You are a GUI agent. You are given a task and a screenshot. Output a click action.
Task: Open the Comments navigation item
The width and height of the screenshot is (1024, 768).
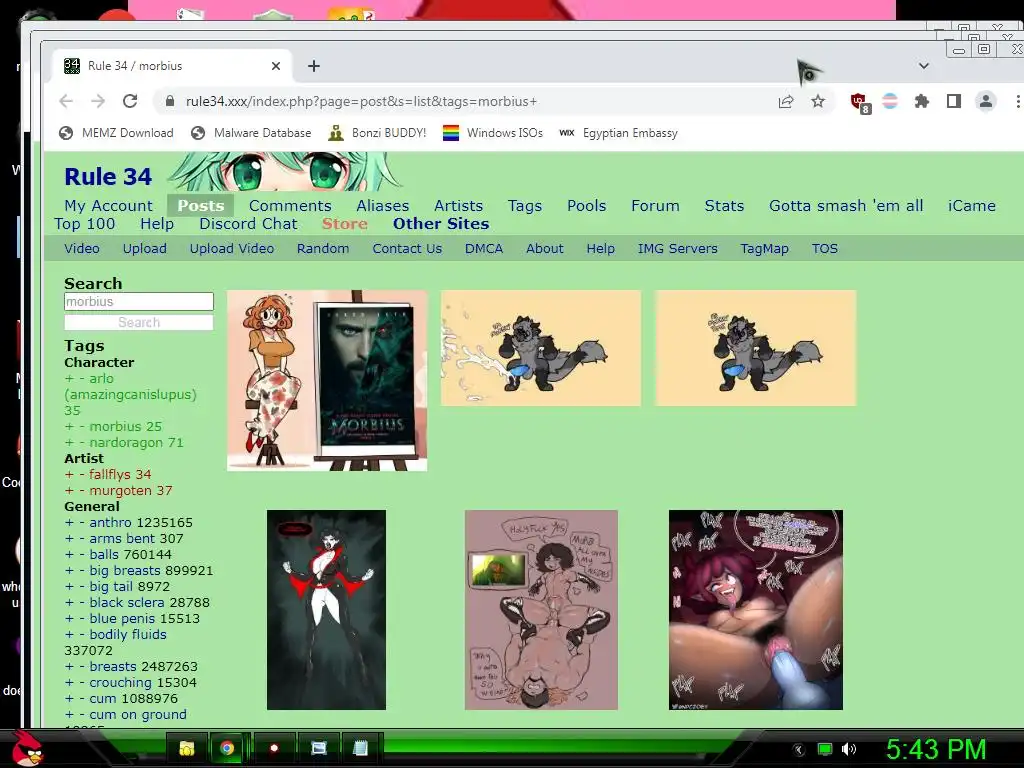290,206
